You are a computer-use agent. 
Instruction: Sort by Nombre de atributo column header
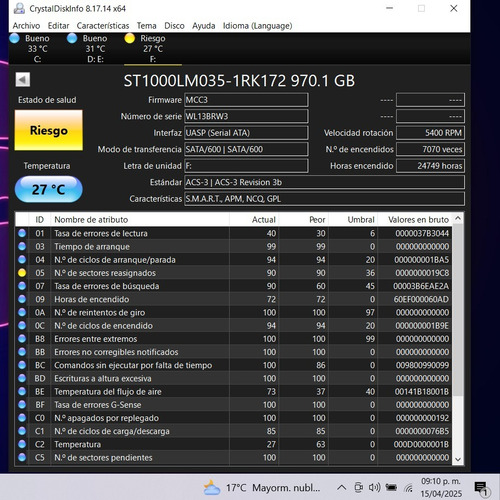(x=140, y=220)
